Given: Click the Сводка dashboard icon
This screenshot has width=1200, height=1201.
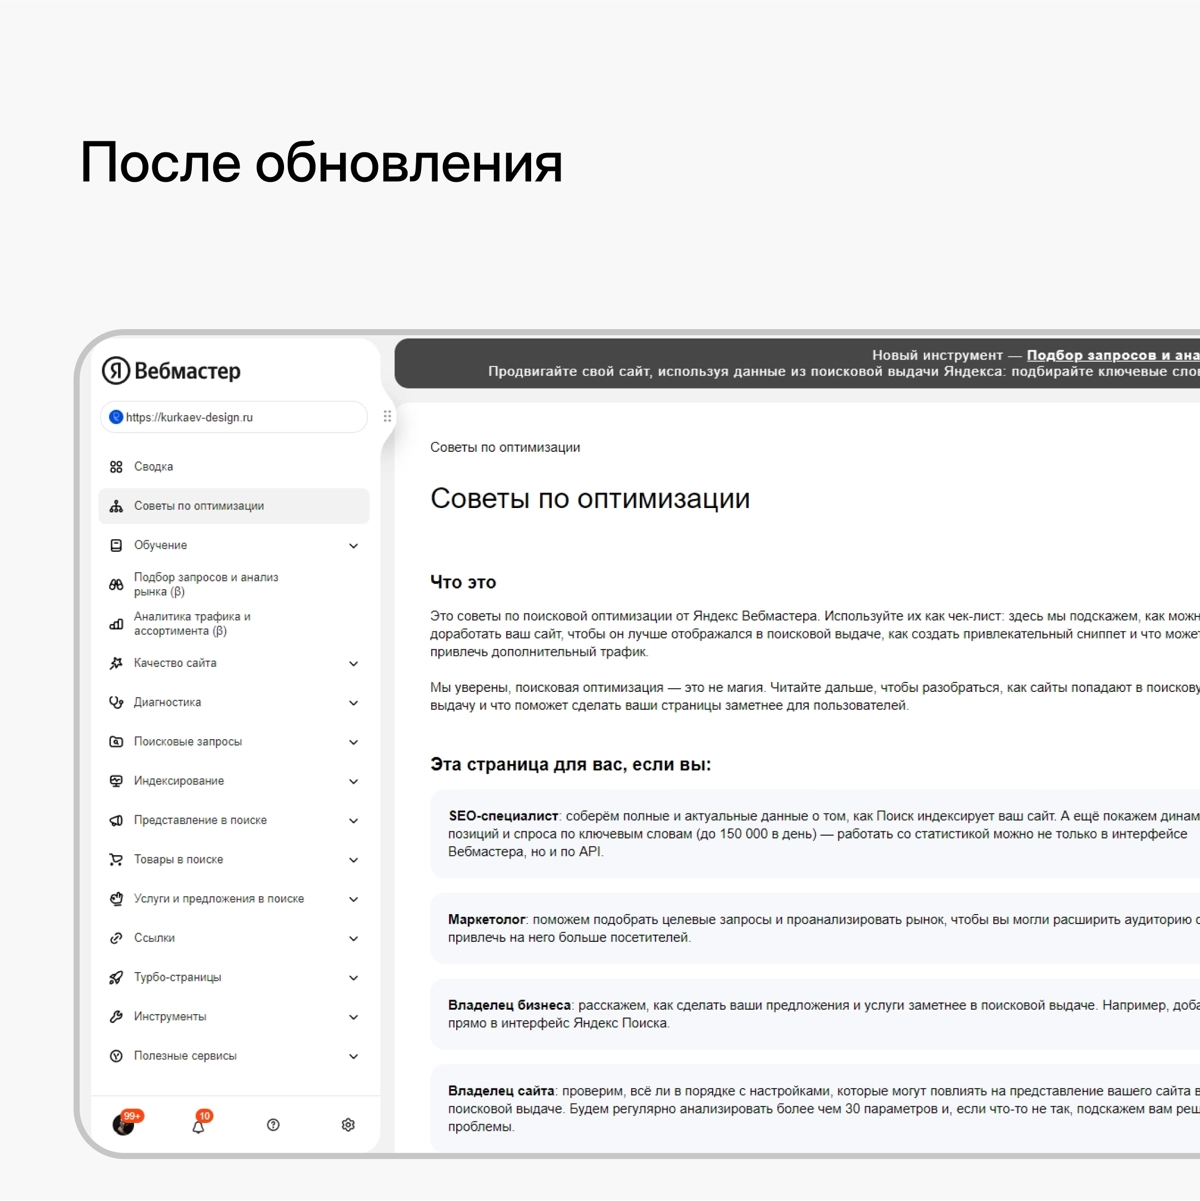Looking at the screenshot, I should 116,467.
